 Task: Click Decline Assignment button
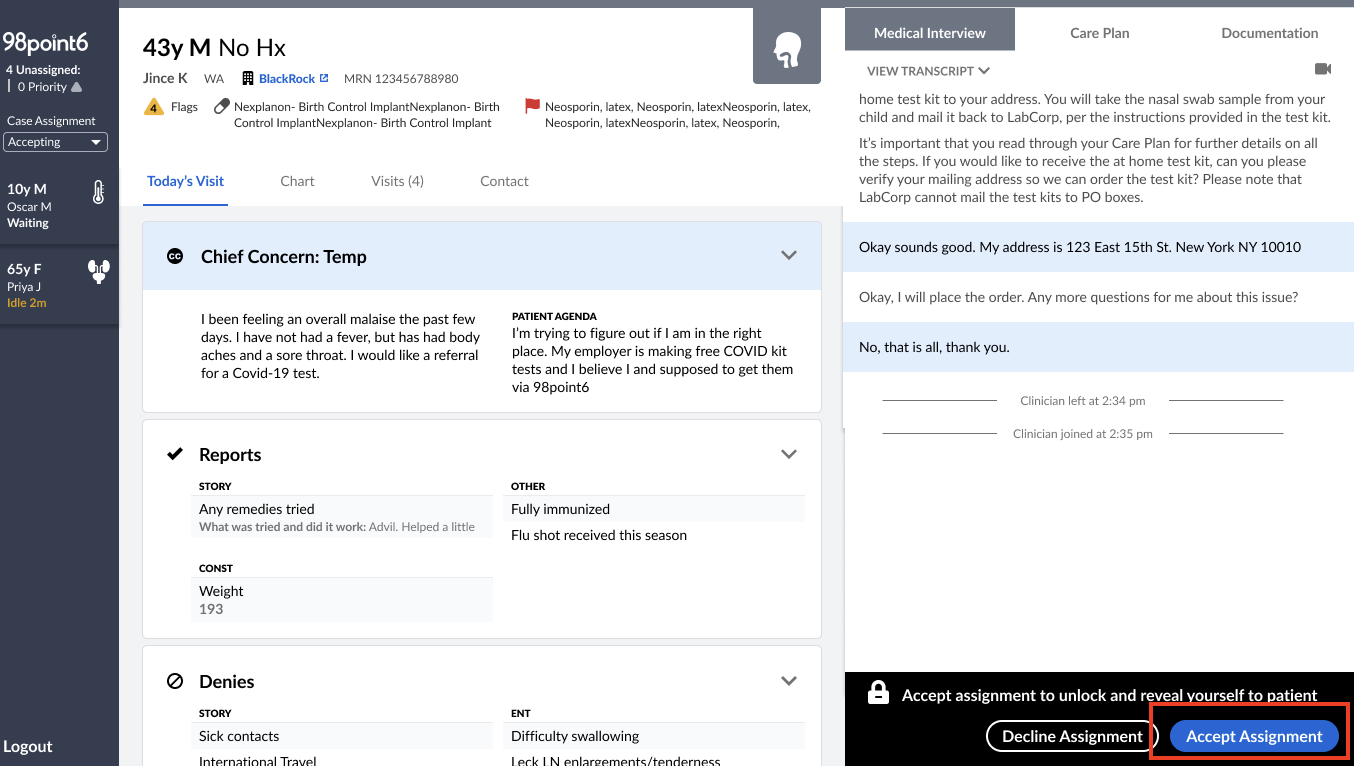pyautogui.click(x=1072, y=736)
